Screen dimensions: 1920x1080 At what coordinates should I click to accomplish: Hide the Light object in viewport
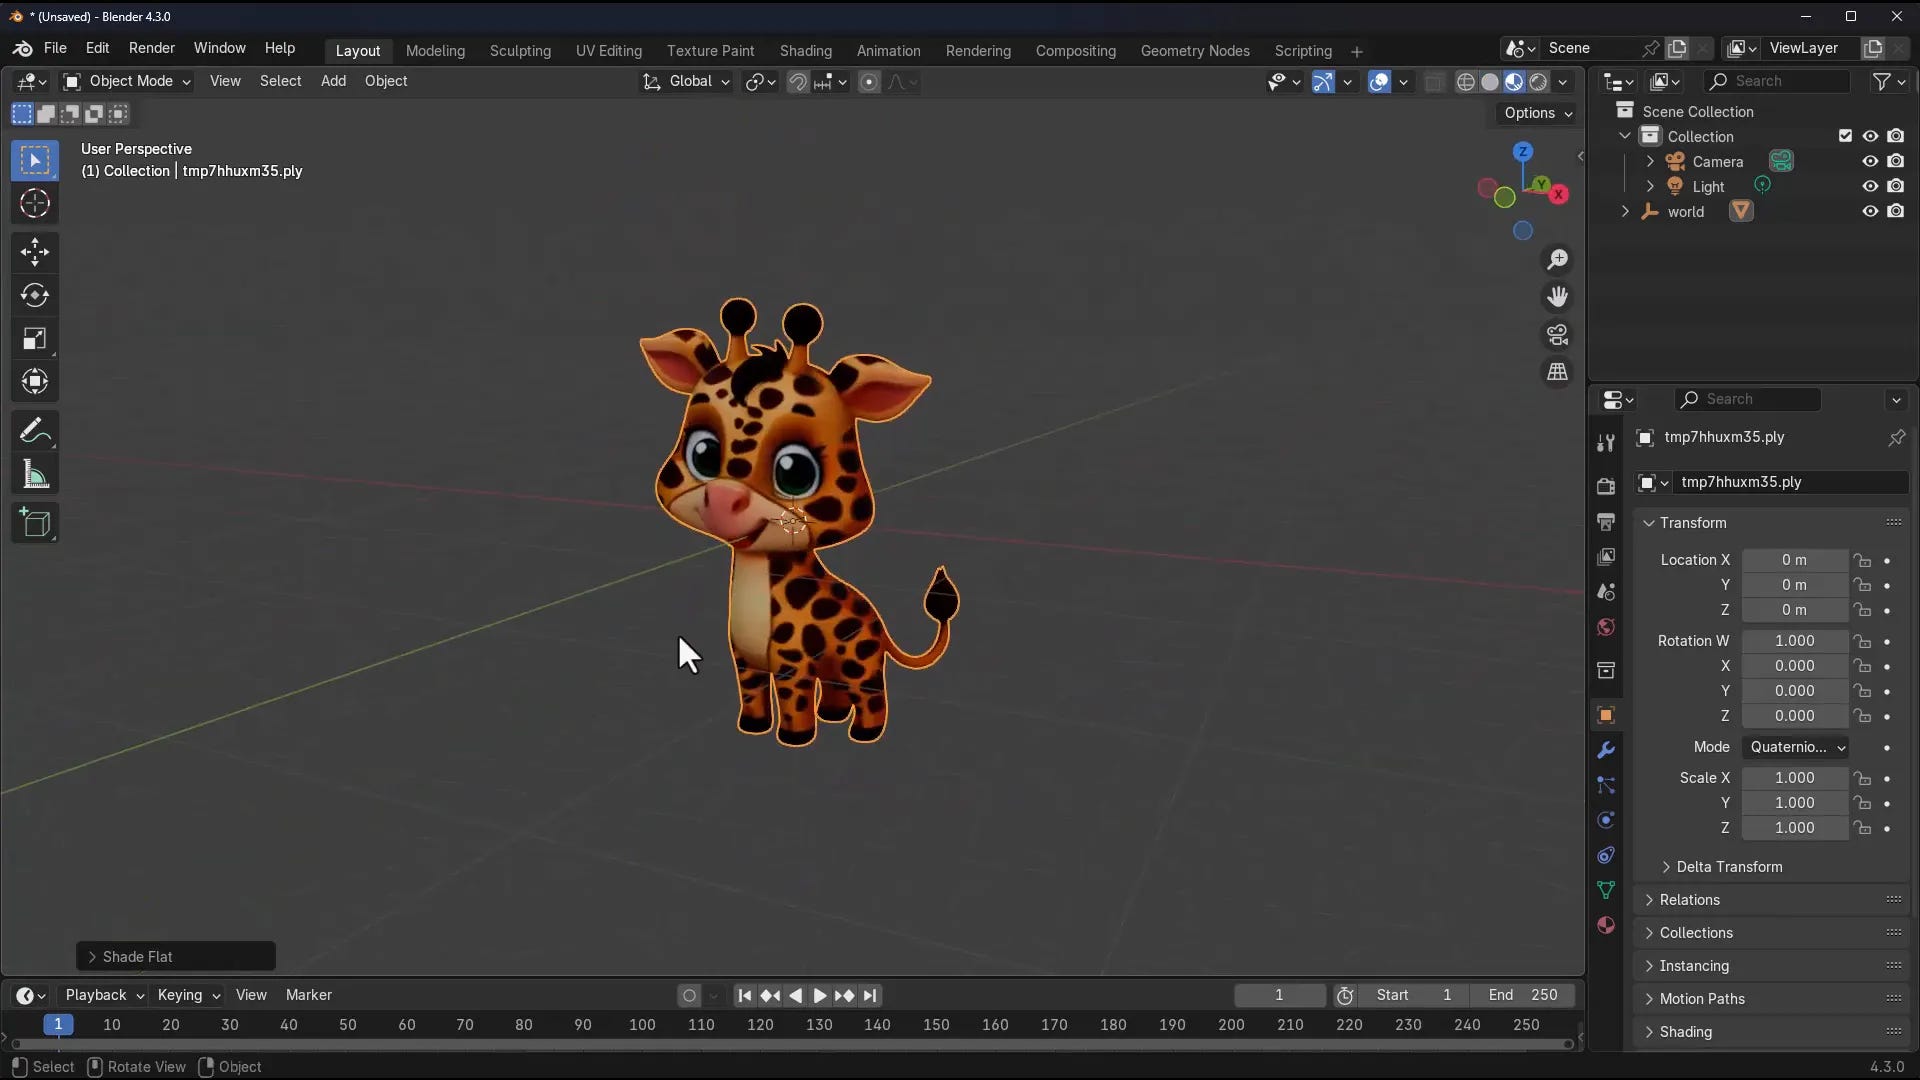[1868, 186]
